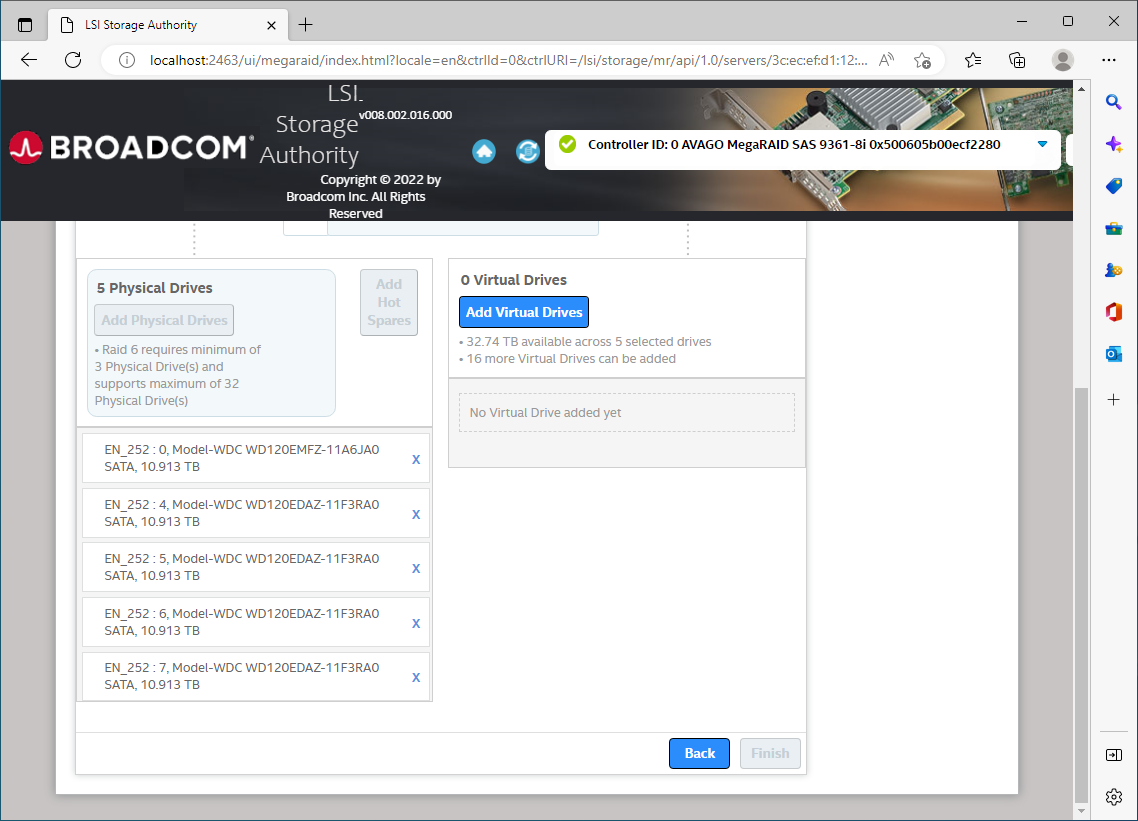Viewport: 1138px width, 821px height.
Task: Click the '0 Virtual Drives' heading
Action: pos(514,280)
